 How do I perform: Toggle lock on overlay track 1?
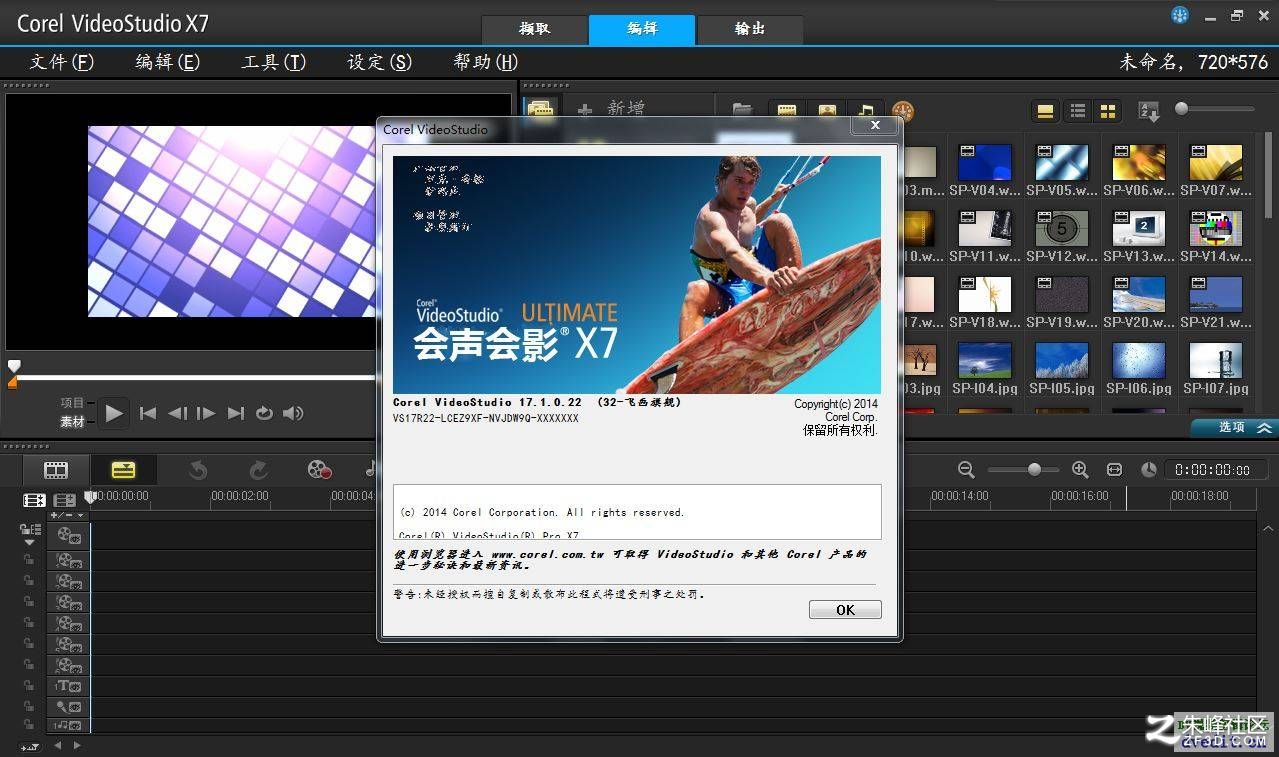pos(29,560)
